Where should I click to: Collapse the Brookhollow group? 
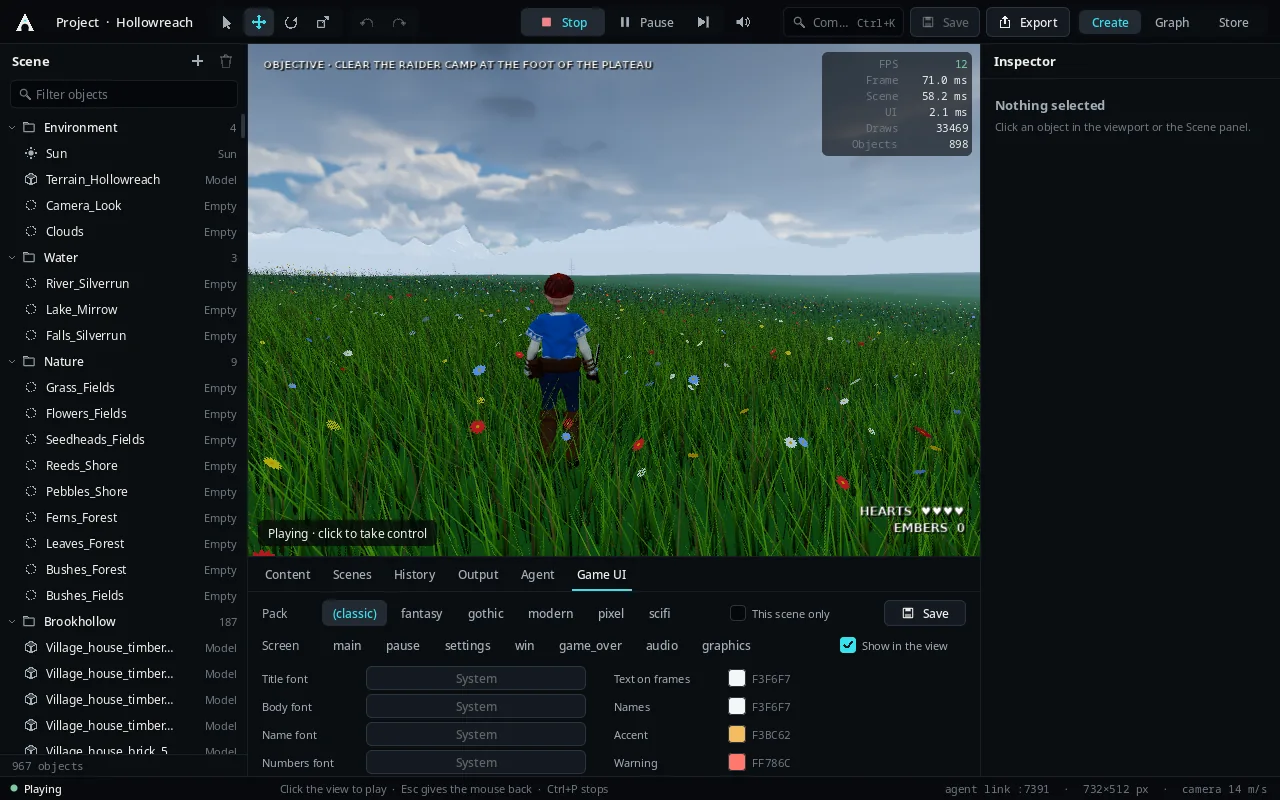point(12,621)
